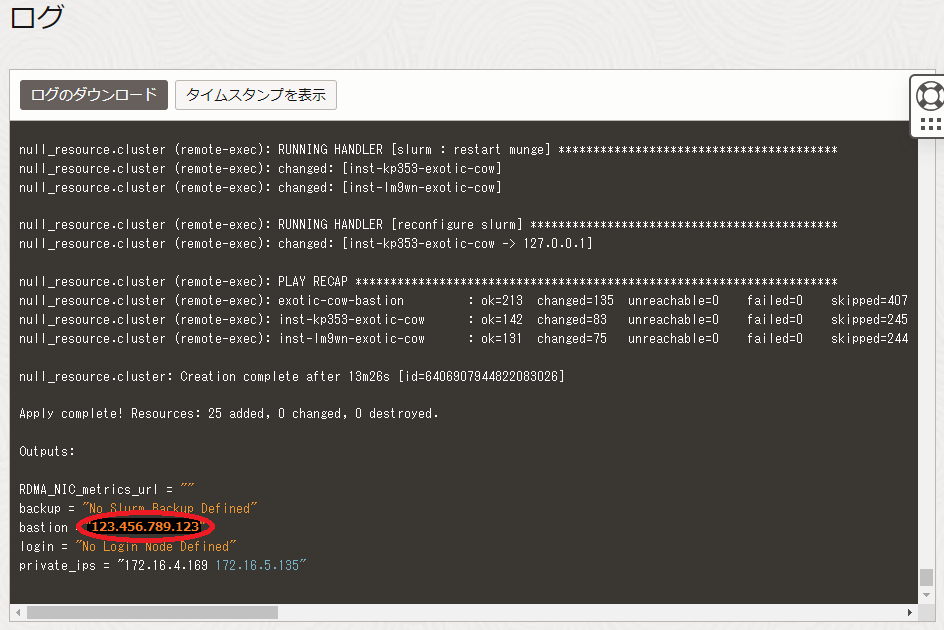Screen dimensions: 944x630
Task: Click the horizontal scrollbar right arrow
Action: (909, 612)
